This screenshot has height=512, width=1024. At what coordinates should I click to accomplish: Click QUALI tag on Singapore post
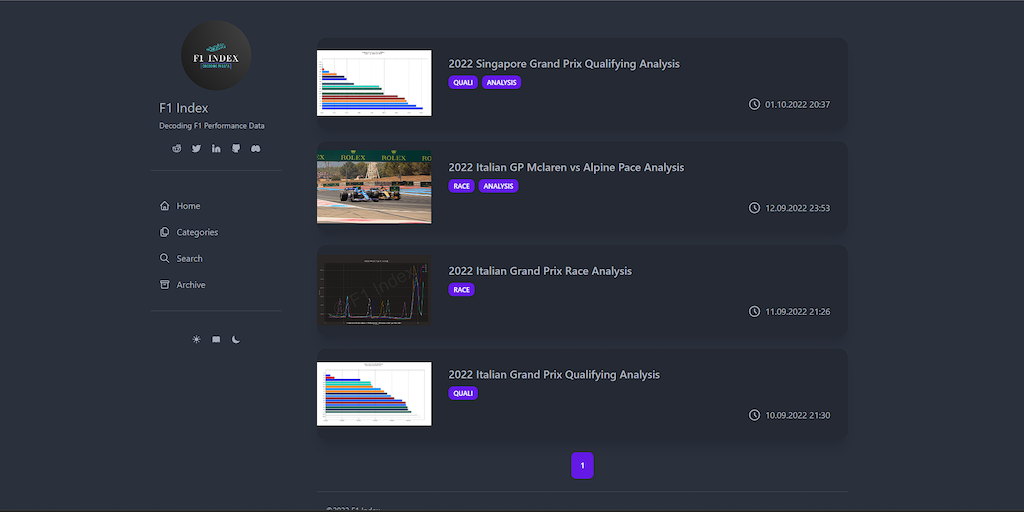(463, 82)
